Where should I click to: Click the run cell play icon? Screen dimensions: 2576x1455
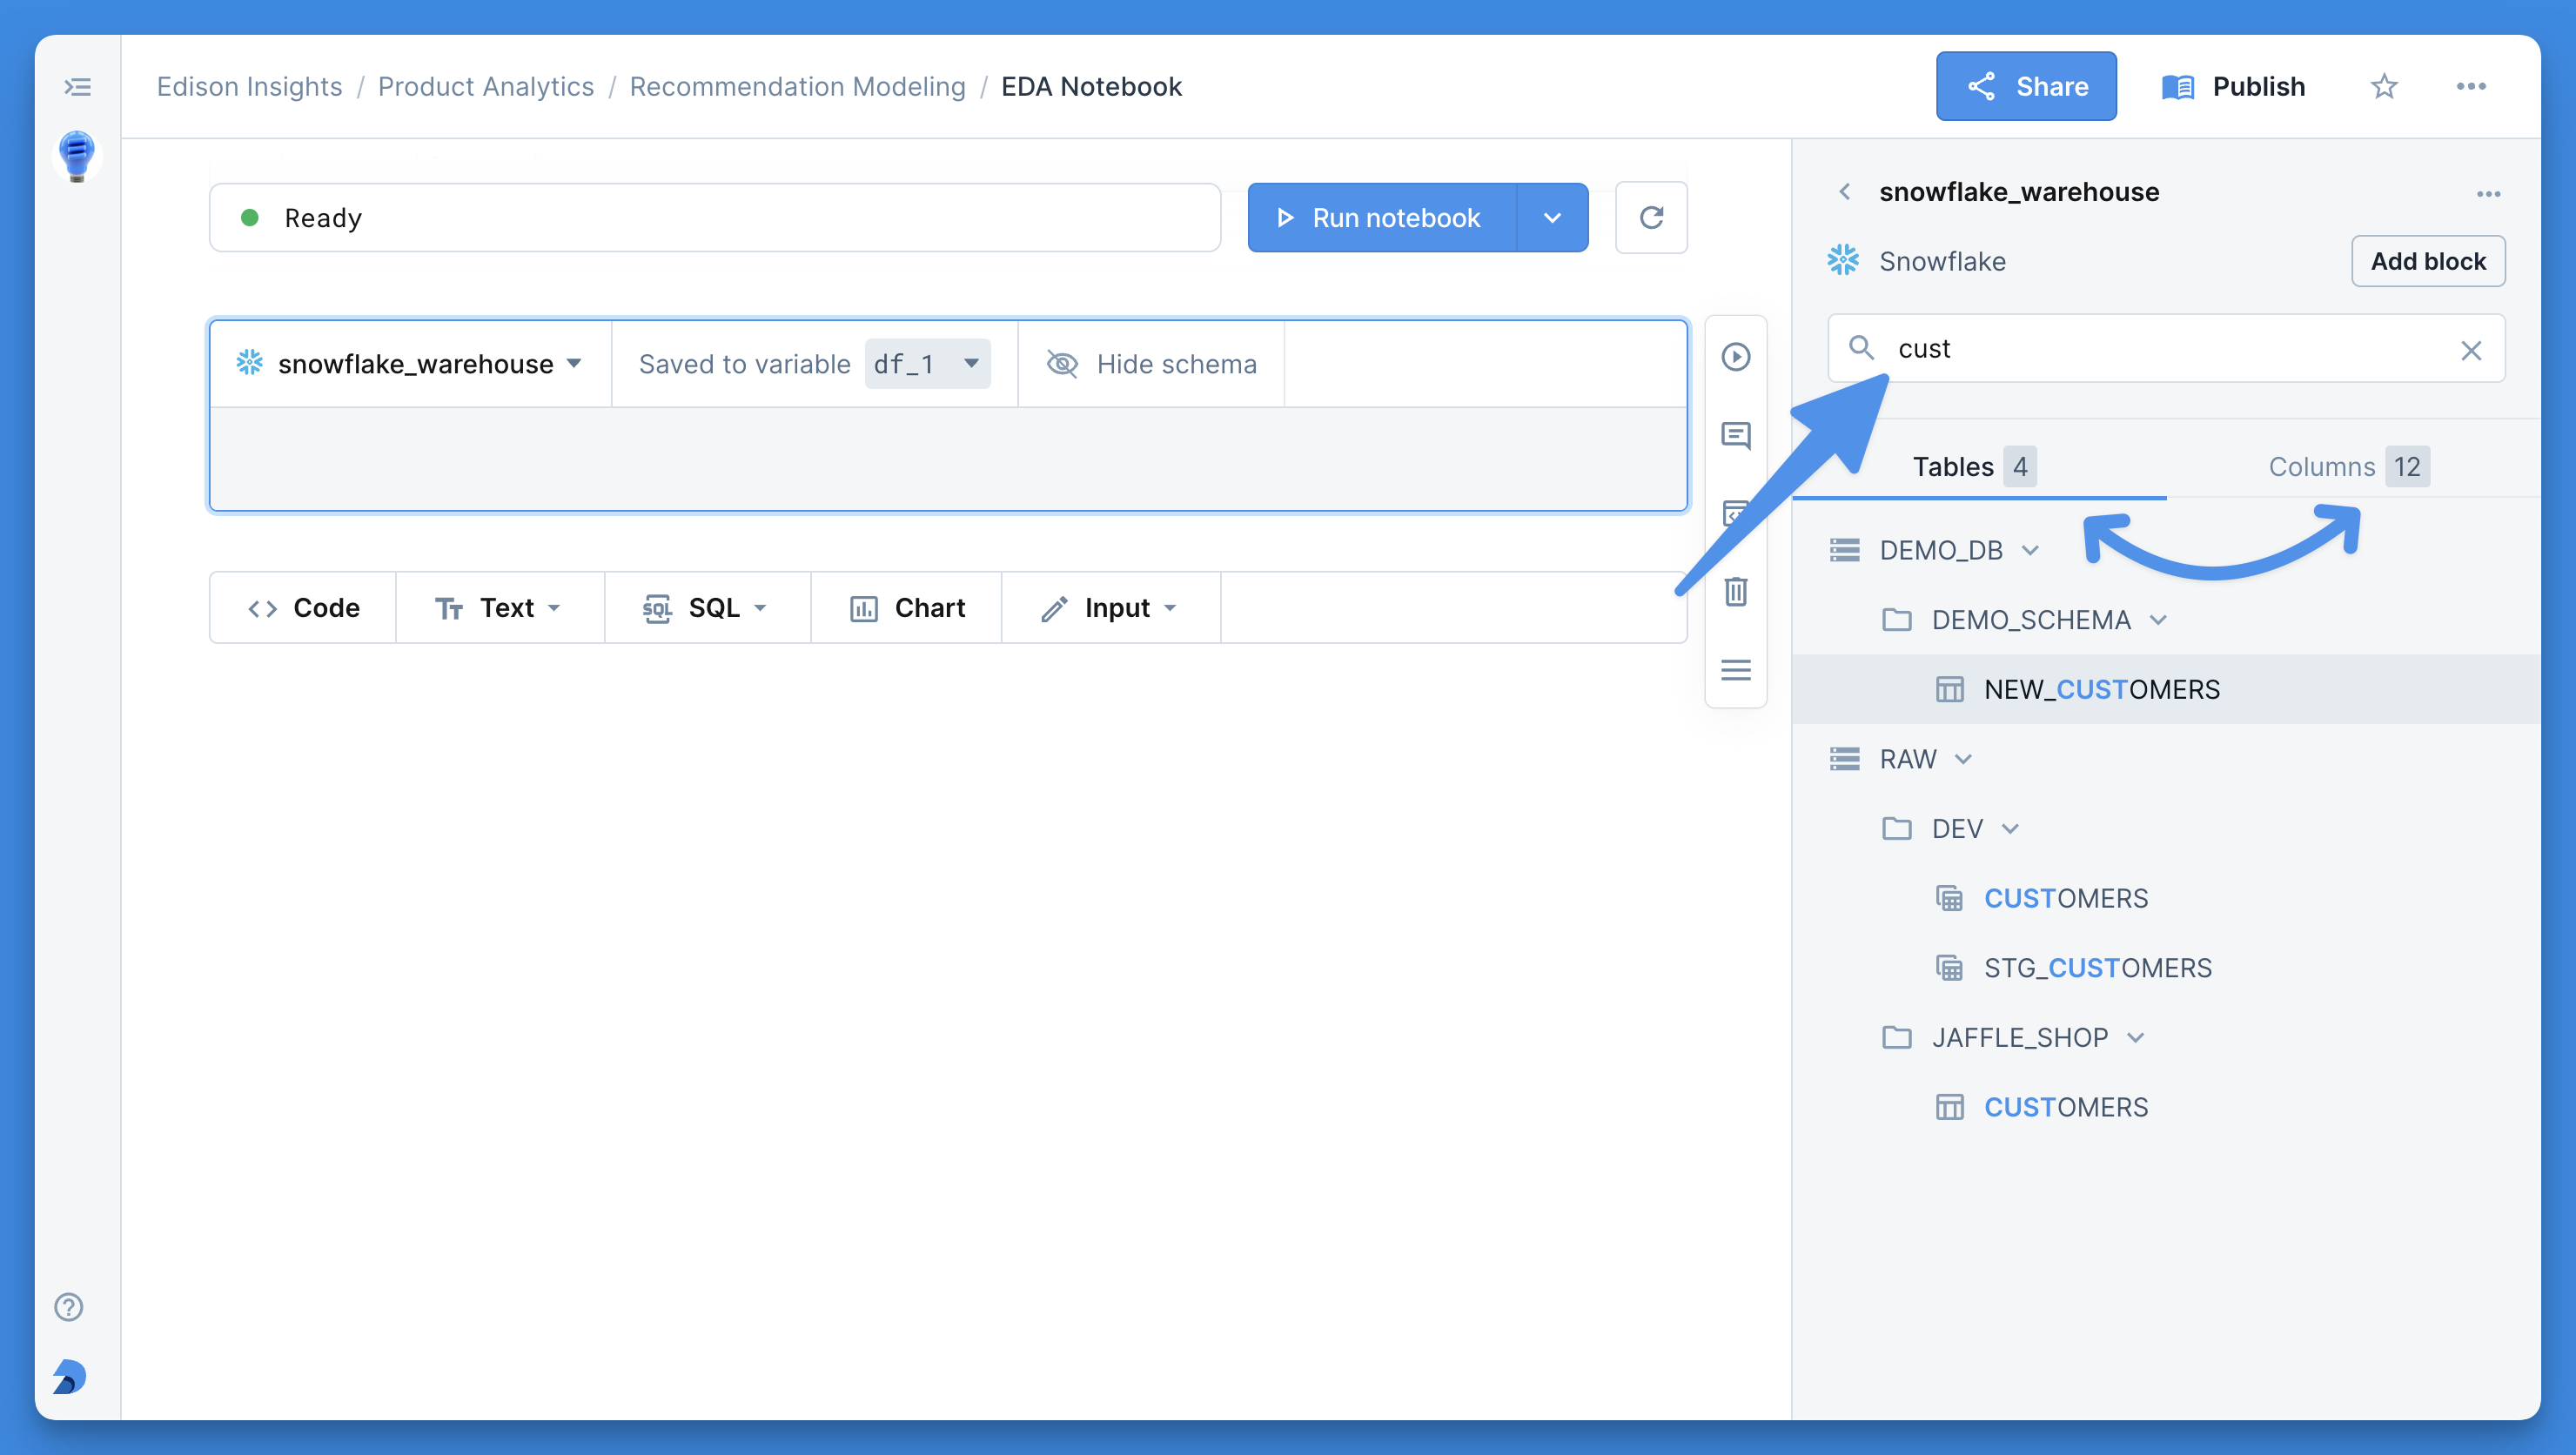(x=1736, y=357)
